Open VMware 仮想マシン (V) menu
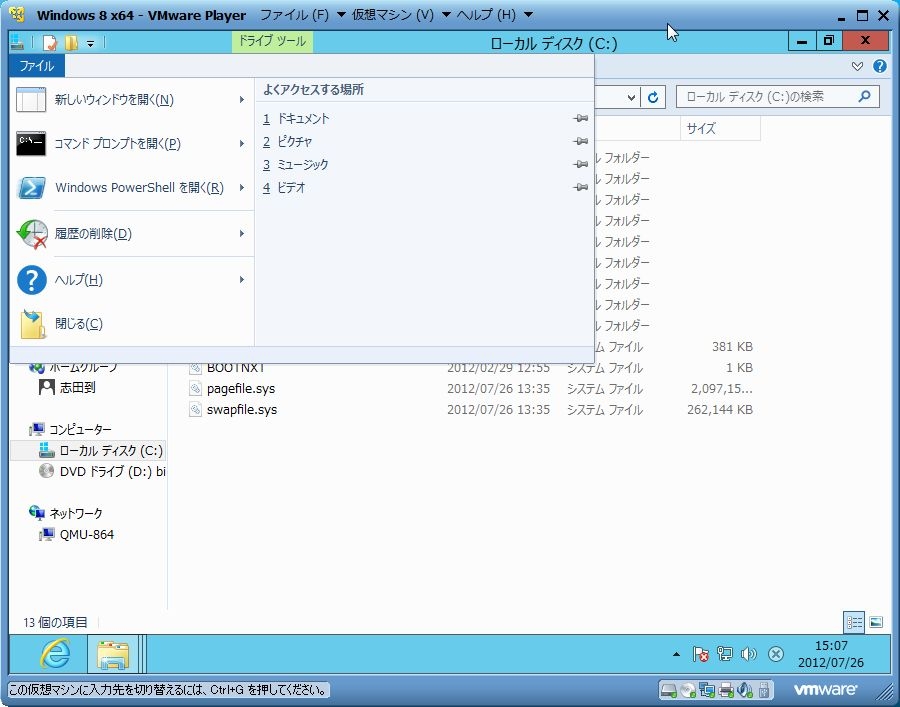This screenshot has width=900, height=707. coord(401,15)
